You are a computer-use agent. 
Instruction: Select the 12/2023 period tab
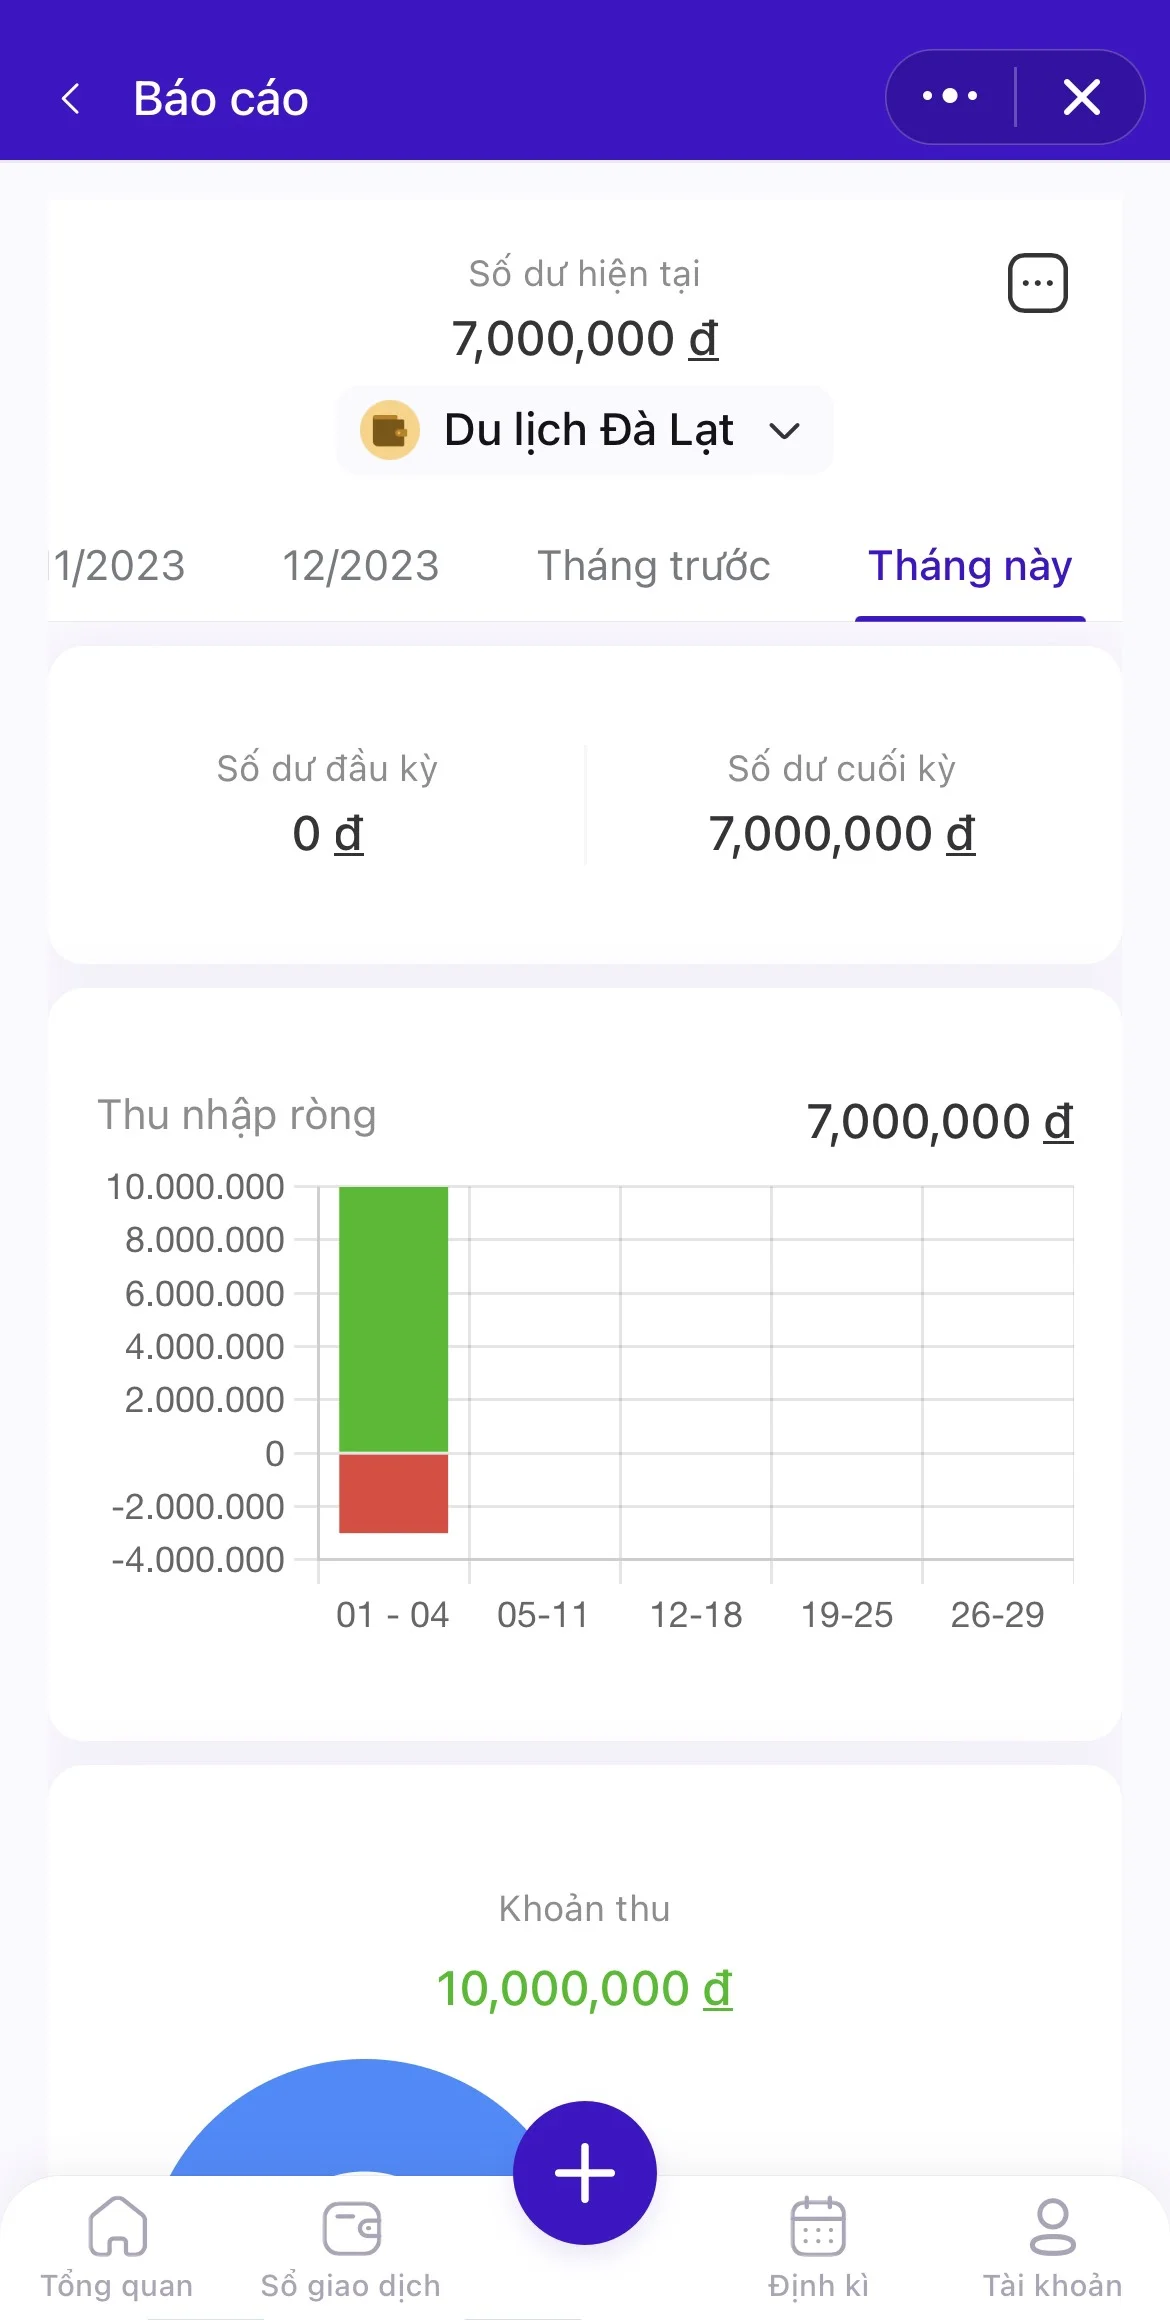(x=360, y=566)
